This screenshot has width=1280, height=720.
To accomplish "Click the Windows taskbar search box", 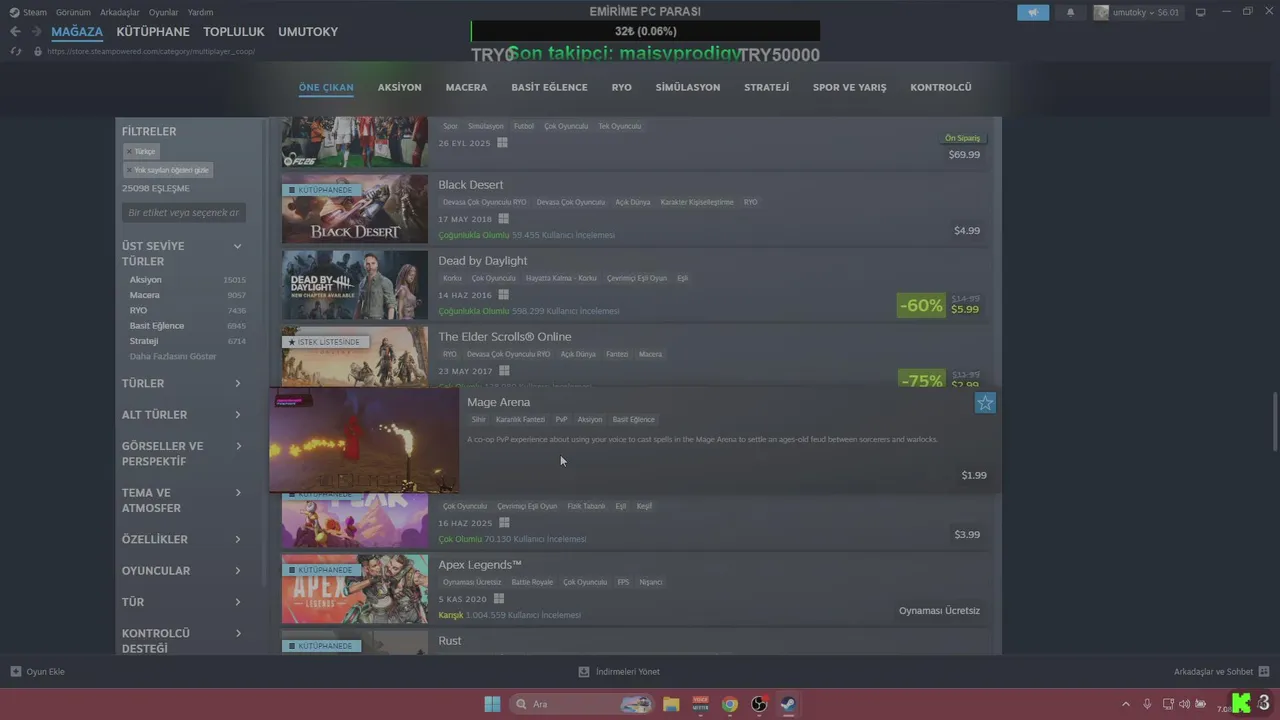I will (x=581, y=704).
